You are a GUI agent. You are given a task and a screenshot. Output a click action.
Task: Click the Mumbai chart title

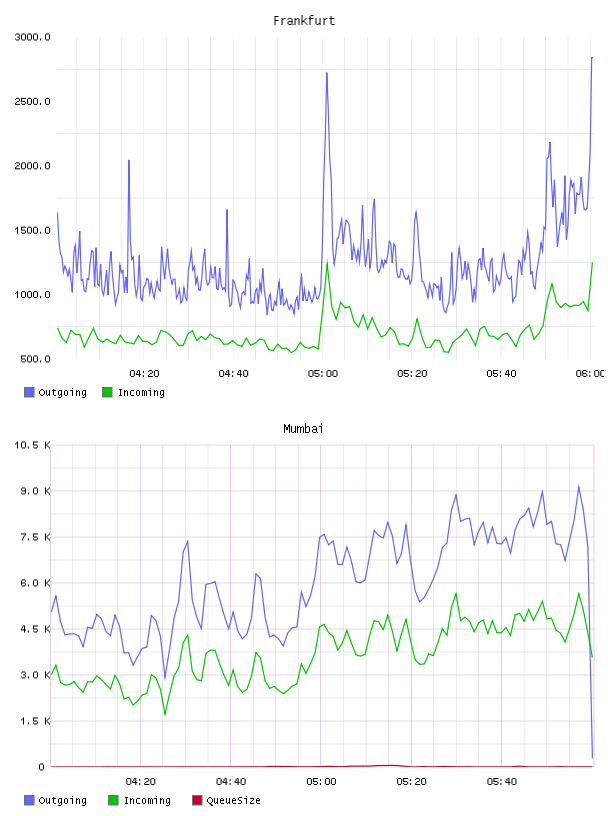(x=303, y=429)
